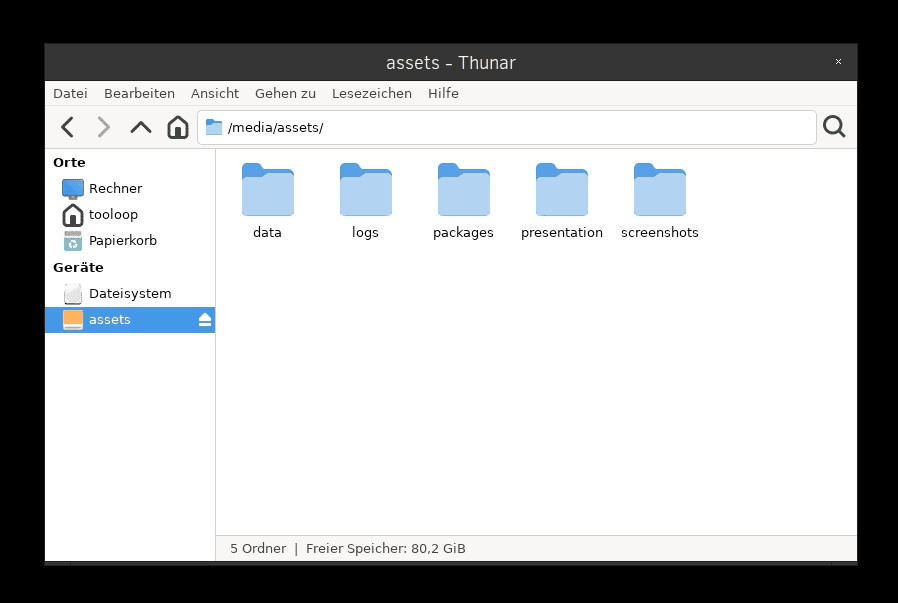This screenshot has width=898, height=603.
Task: Open the Gehen zu menu
Action: coord(285,93)
